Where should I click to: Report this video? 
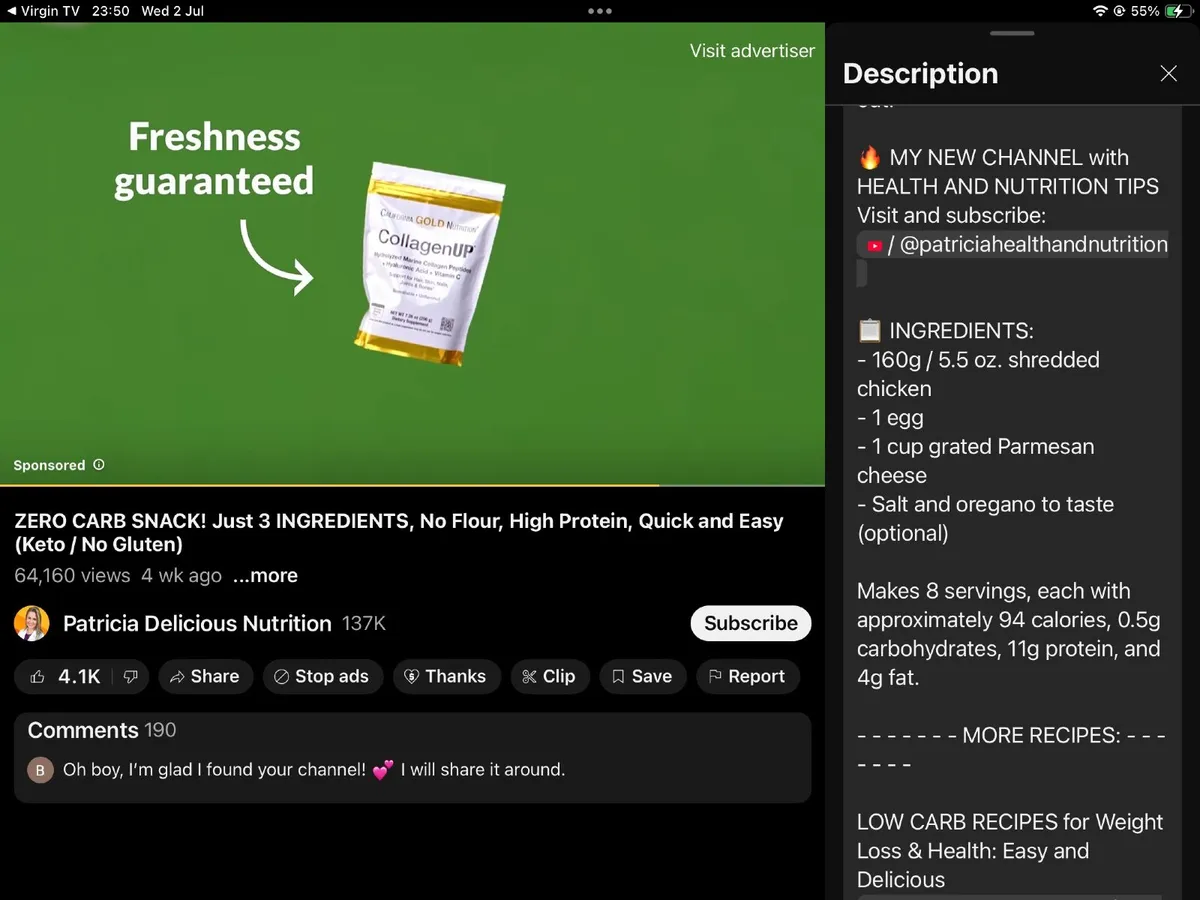click(x=746, y=677)
